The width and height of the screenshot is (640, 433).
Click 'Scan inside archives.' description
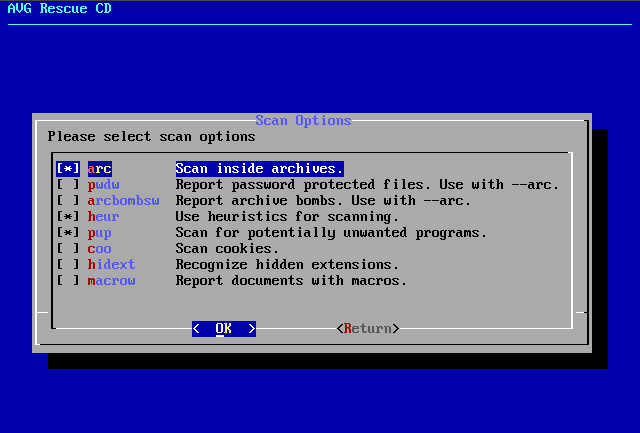[x=260, y=169]
